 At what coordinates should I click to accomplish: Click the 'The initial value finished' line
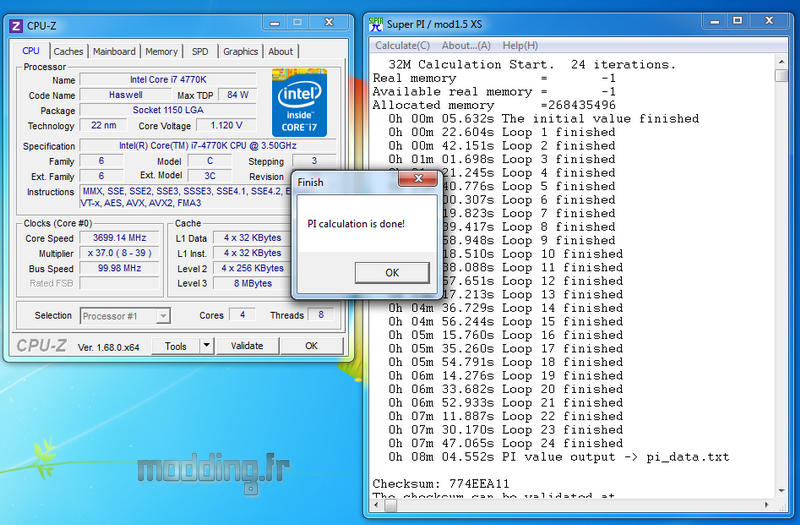point(543,118)
